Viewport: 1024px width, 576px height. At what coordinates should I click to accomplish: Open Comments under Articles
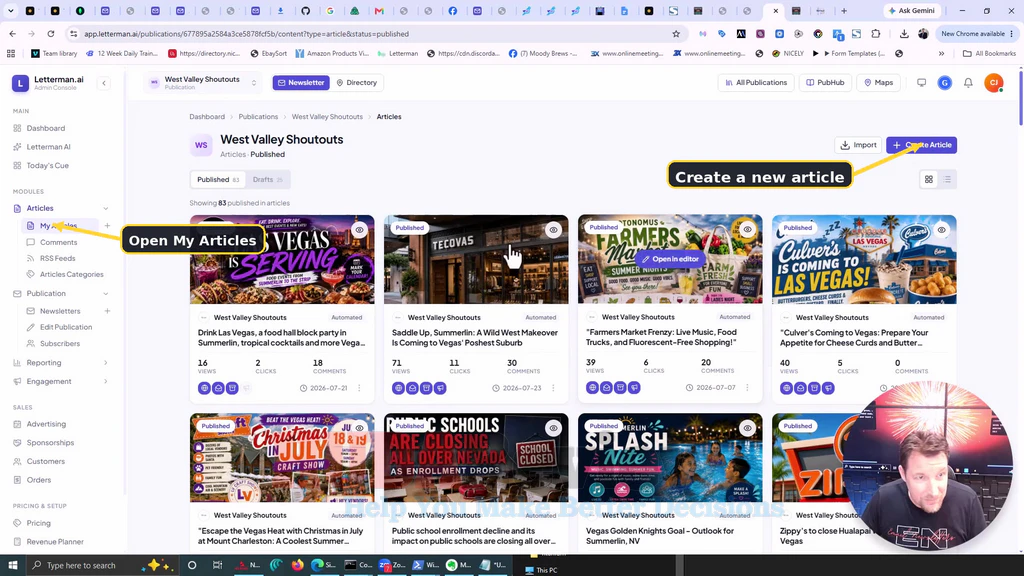tap(58, 242)
